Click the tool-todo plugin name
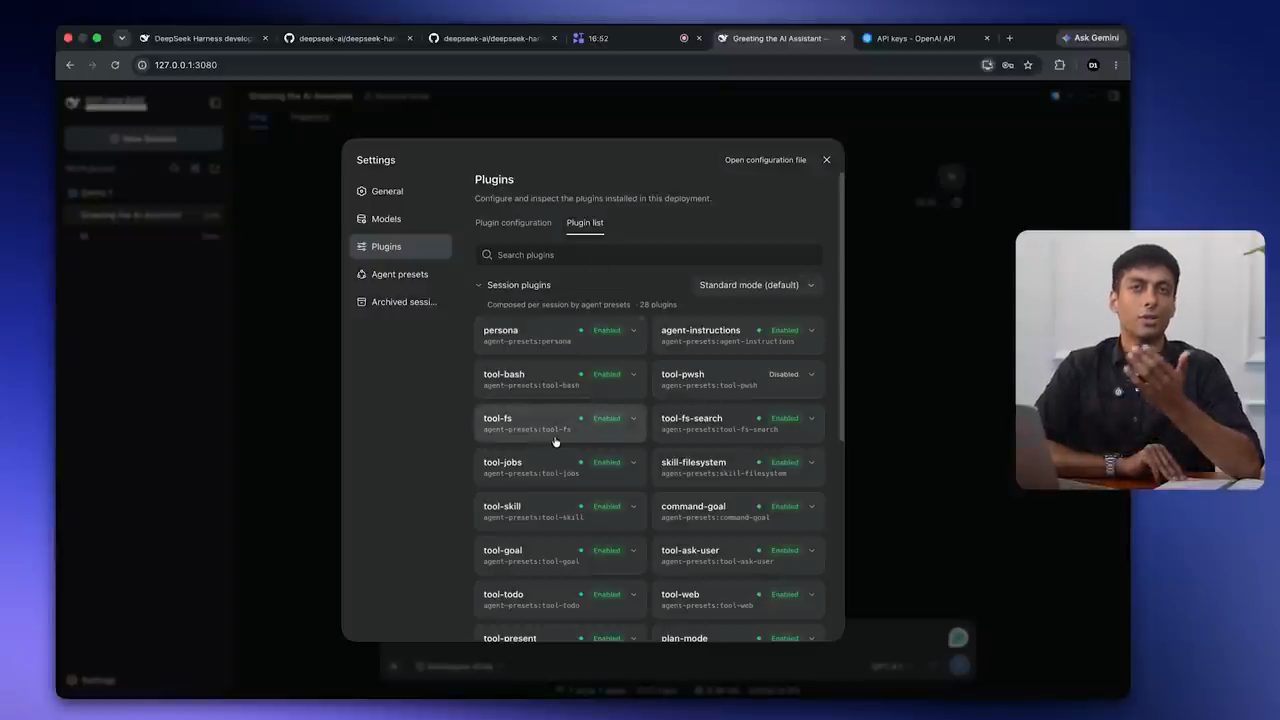The image size is (1280, 720). point(503,594)
